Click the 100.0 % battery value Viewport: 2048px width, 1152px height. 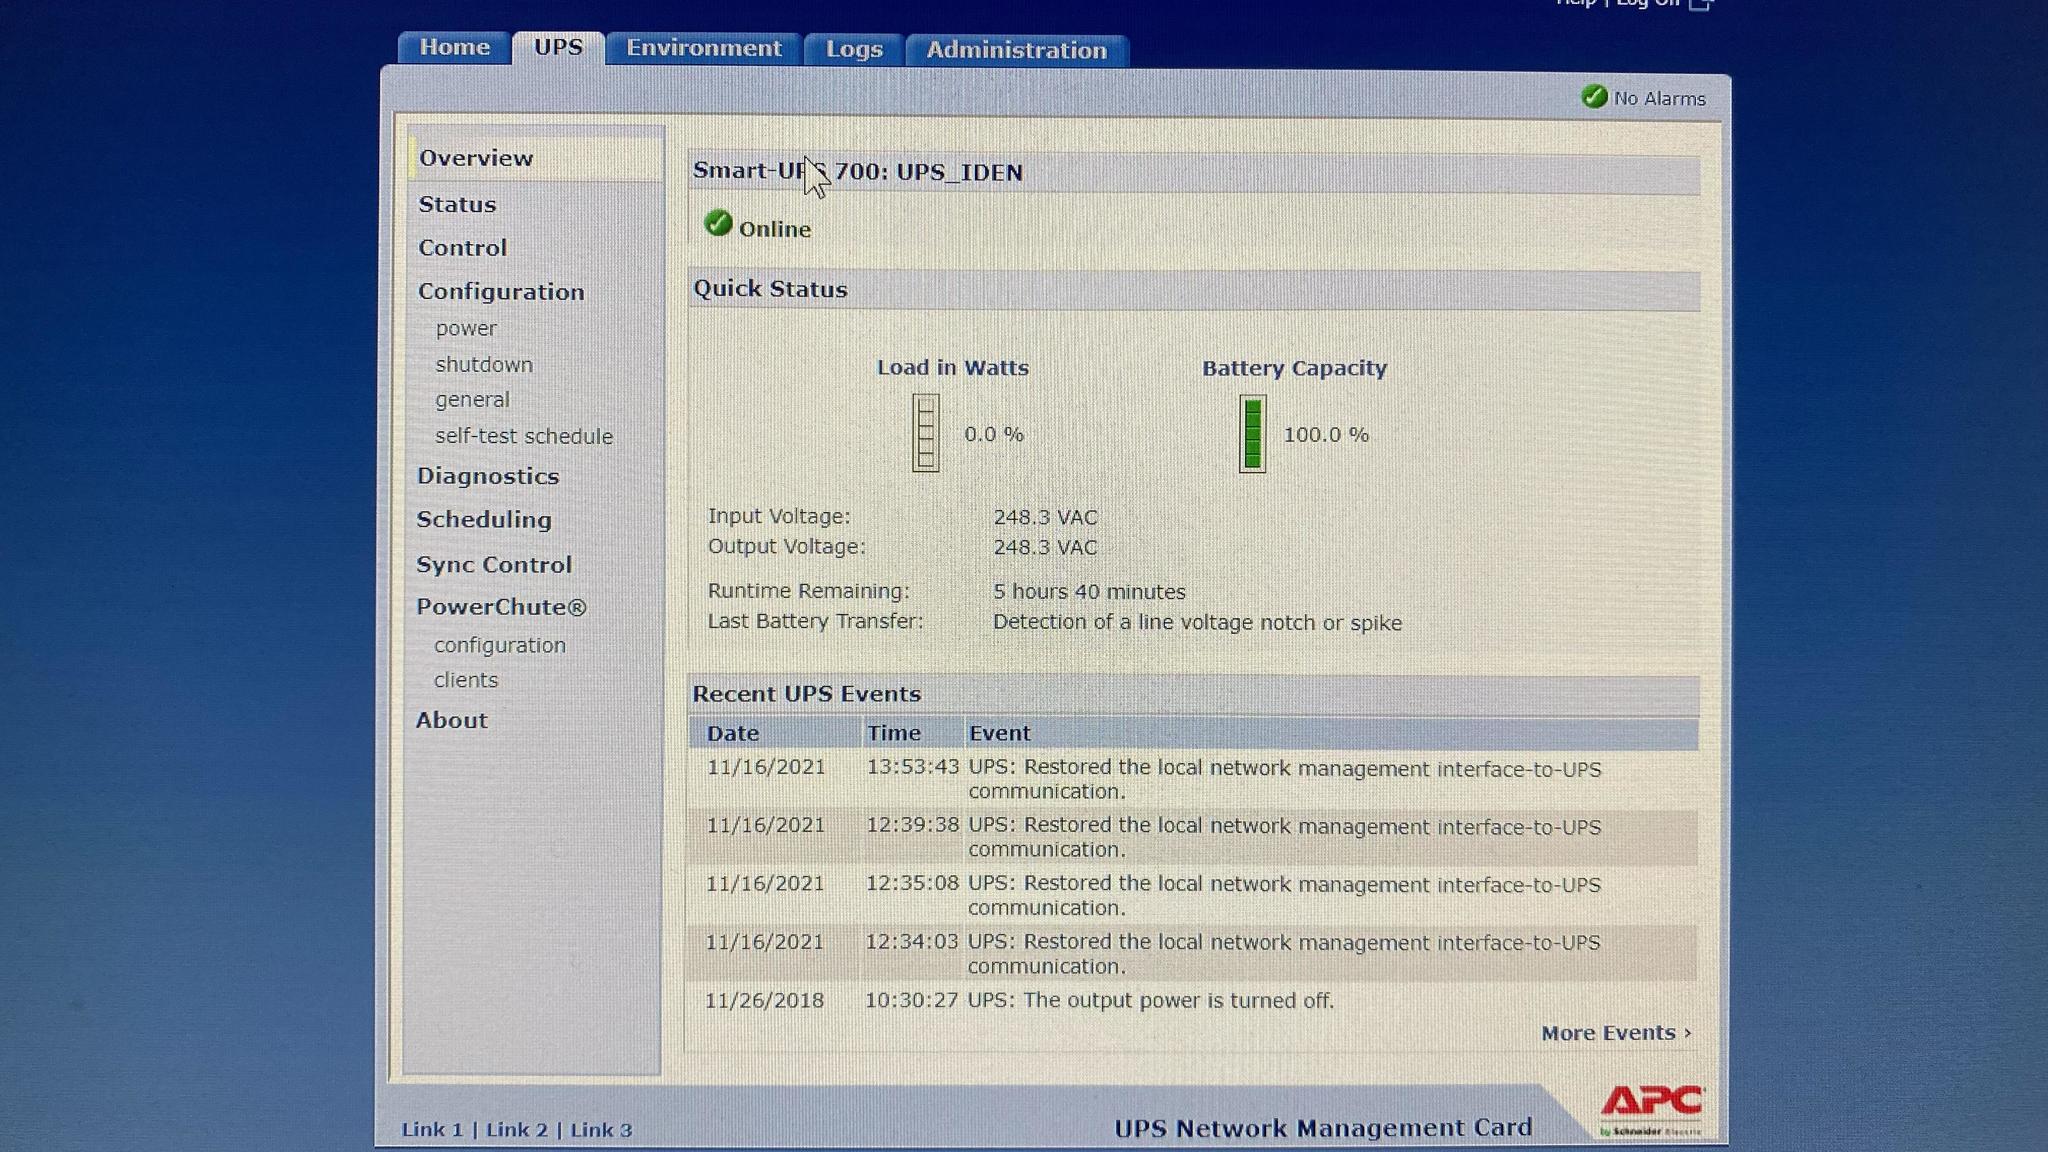click(x=1326, y=435)
